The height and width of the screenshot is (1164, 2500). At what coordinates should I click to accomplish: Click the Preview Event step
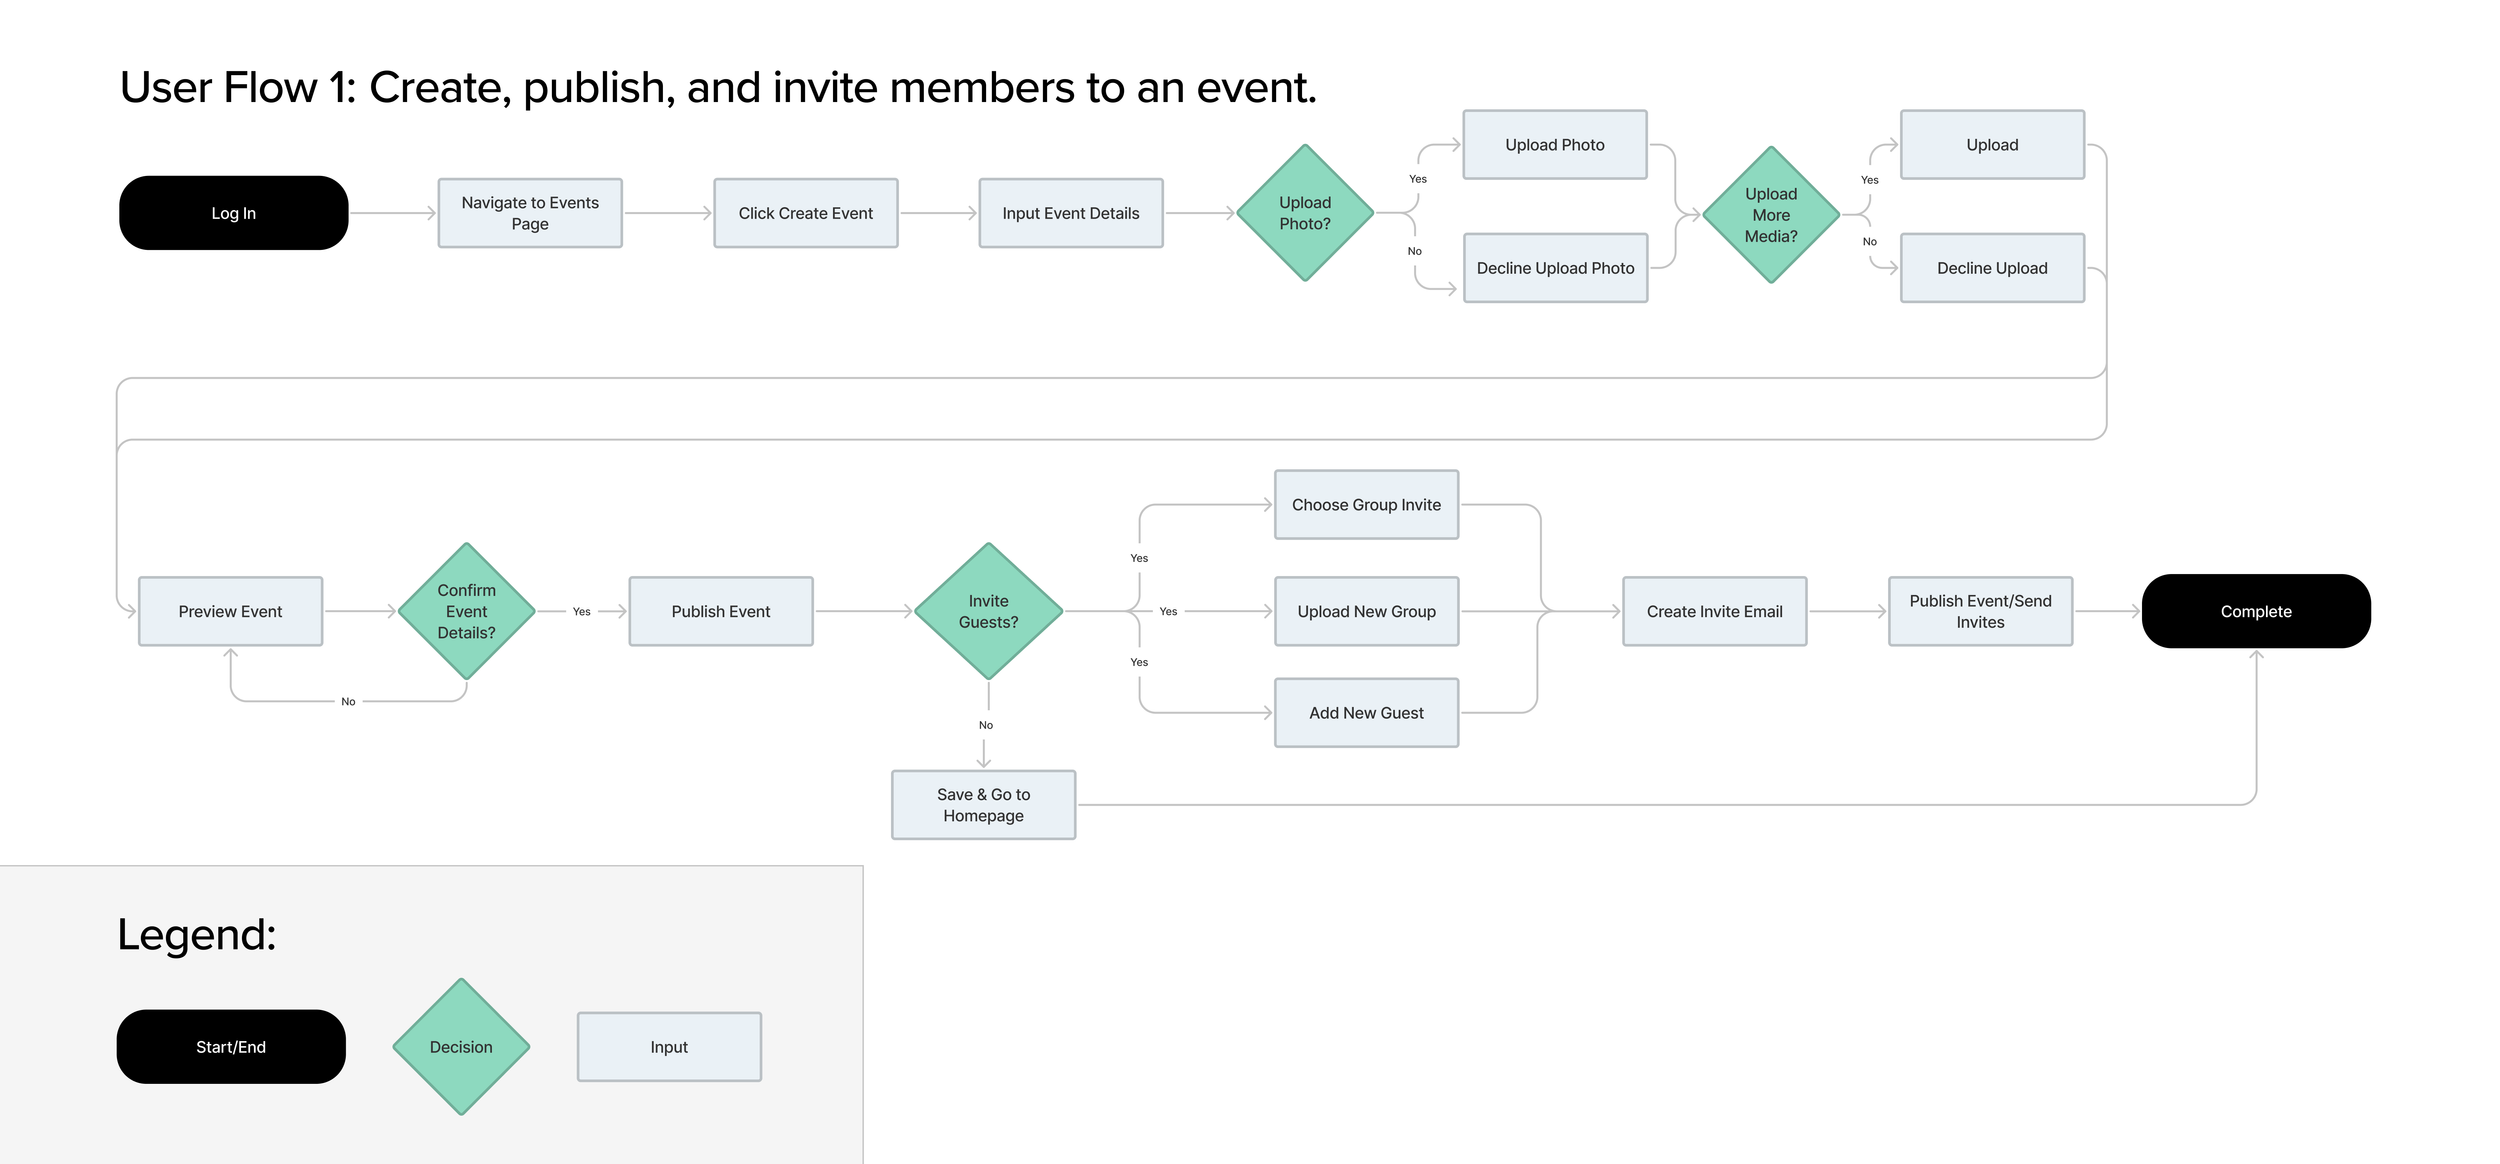(230, 611)
